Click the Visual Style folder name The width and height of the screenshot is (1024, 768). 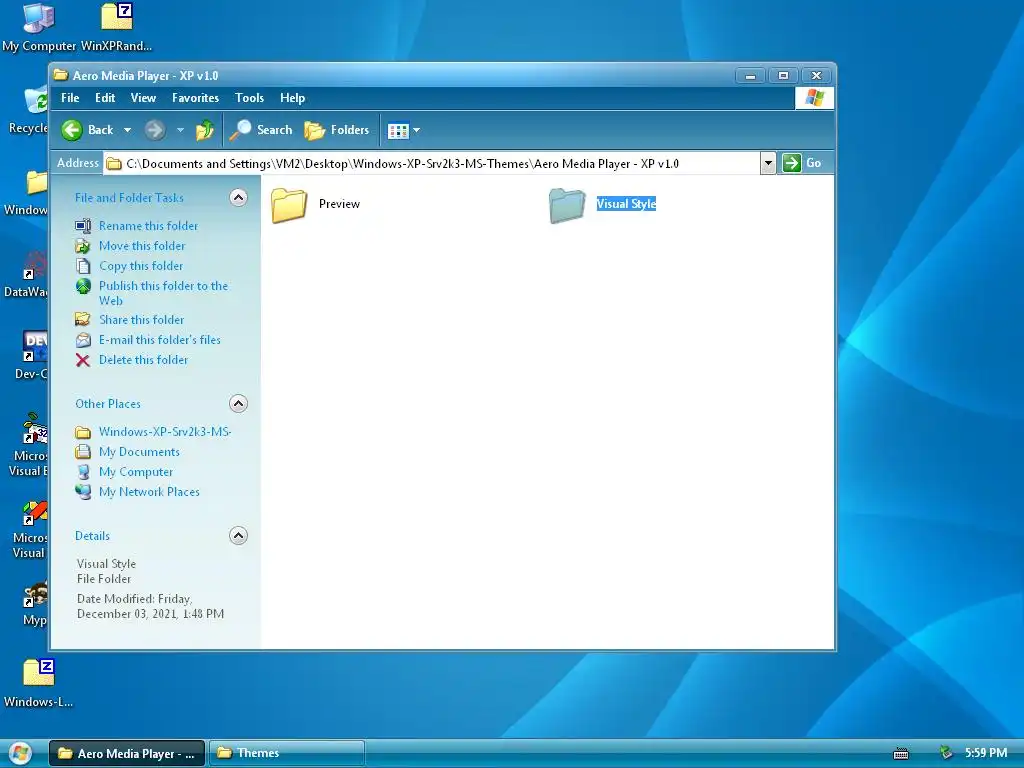coord(626,204)
